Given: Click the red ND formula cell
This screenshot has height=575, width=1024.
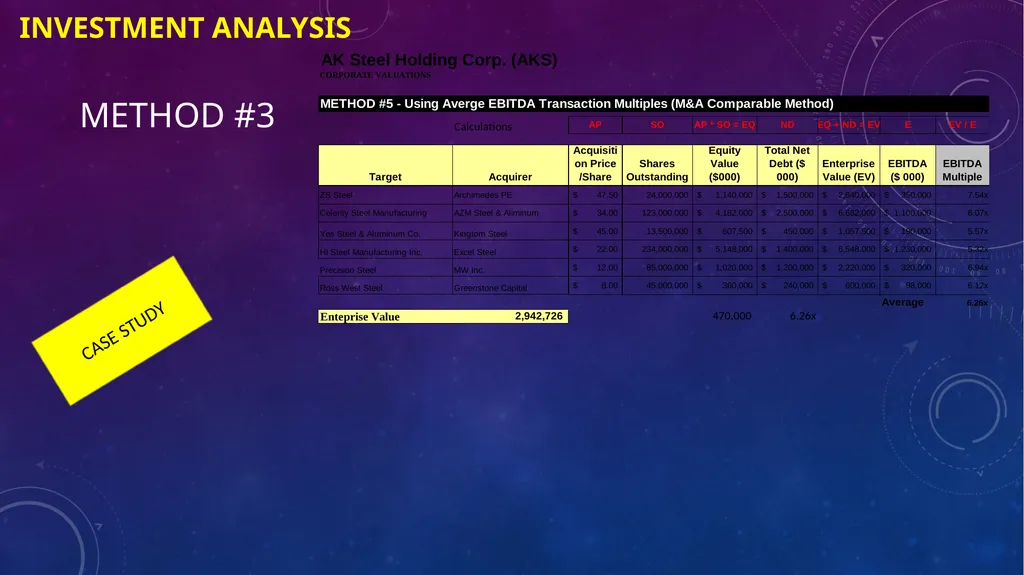Looking at the screenshot, I should pos(787,125).
